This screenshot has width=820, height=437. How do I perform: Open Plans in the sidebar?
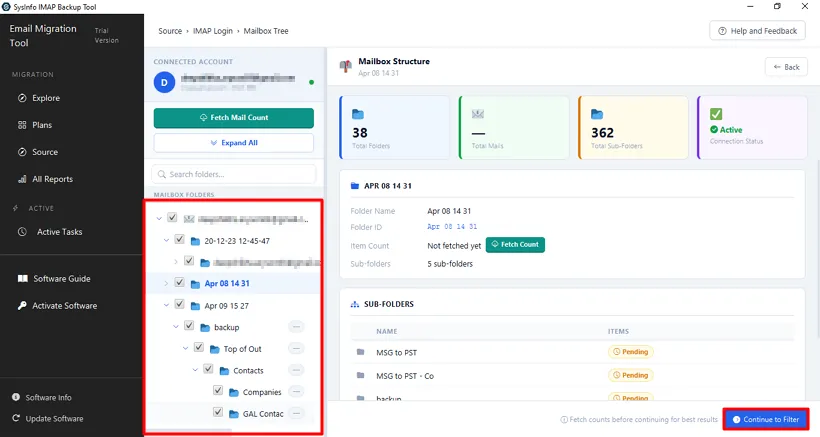(x=42, y=125)
